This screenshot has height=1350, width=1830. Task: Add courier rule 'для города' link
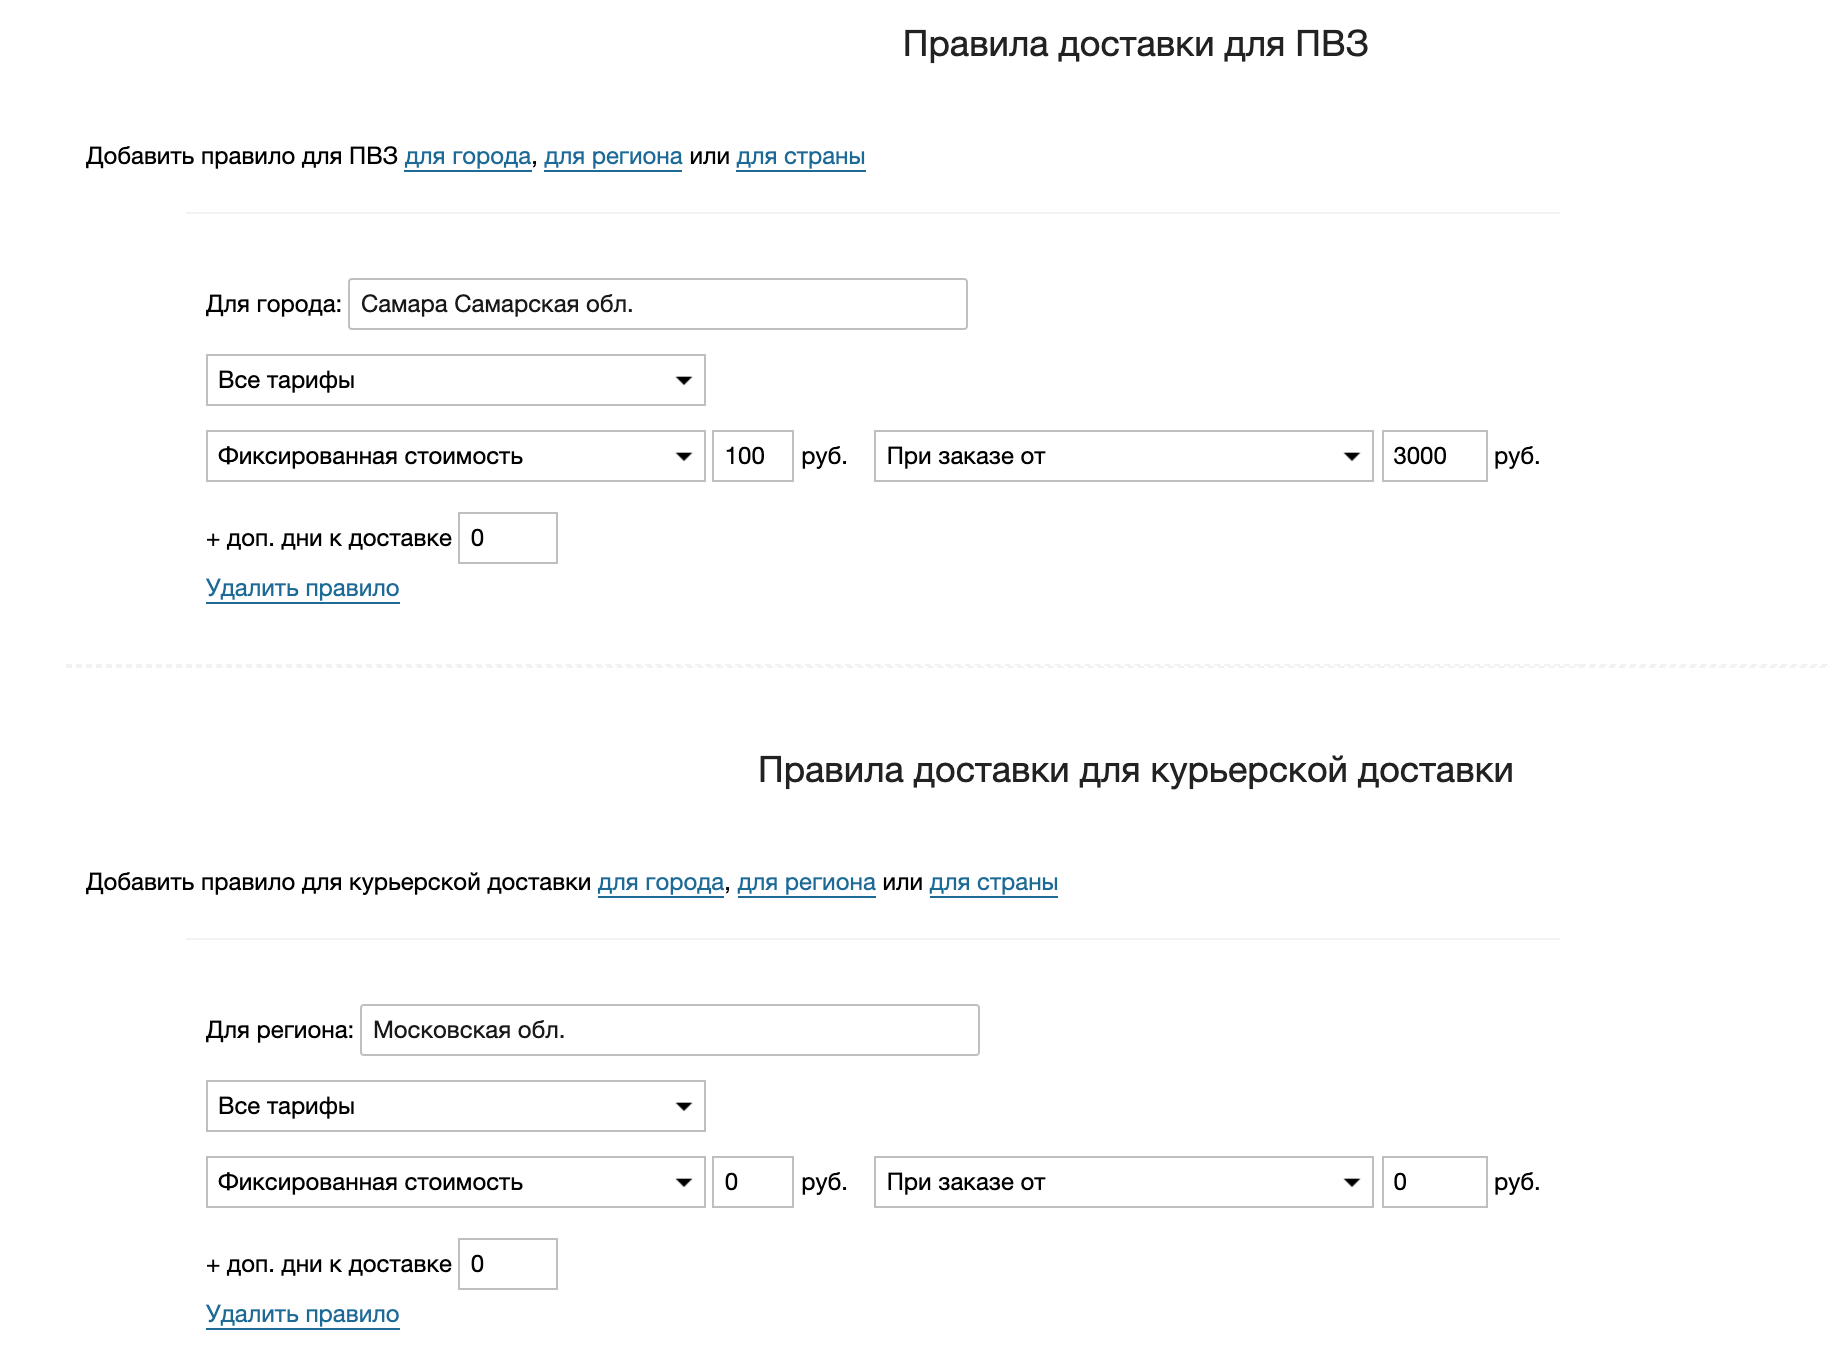[660, 883]
